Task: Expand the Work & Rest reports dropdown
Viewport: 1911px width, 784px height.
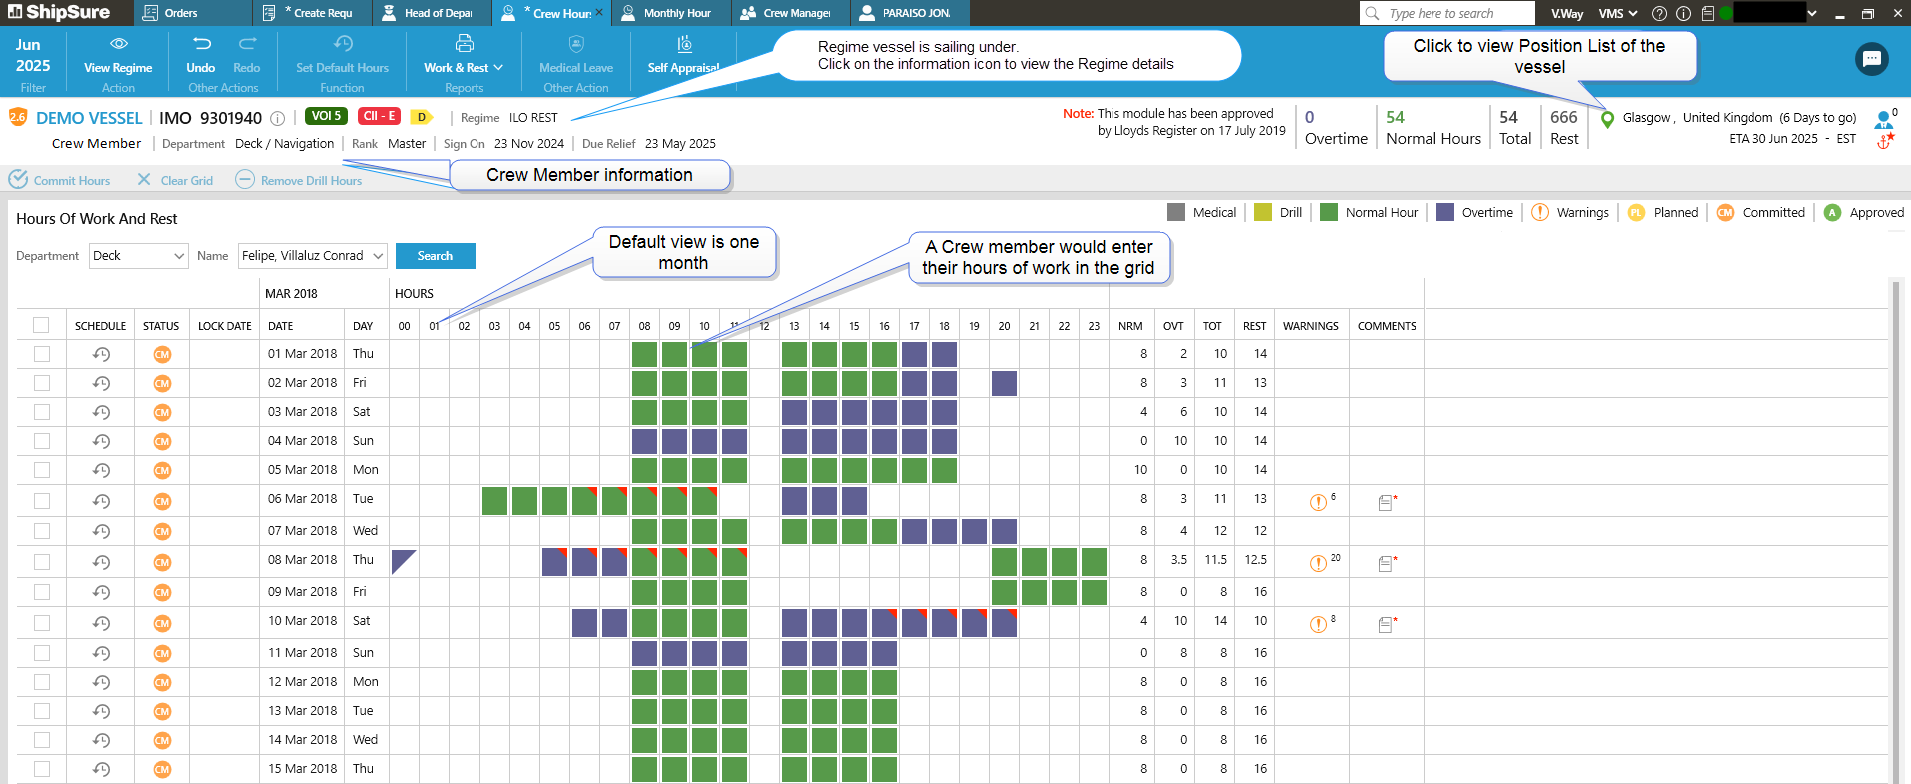Action: pyautogui.click(x=463, y=68)
